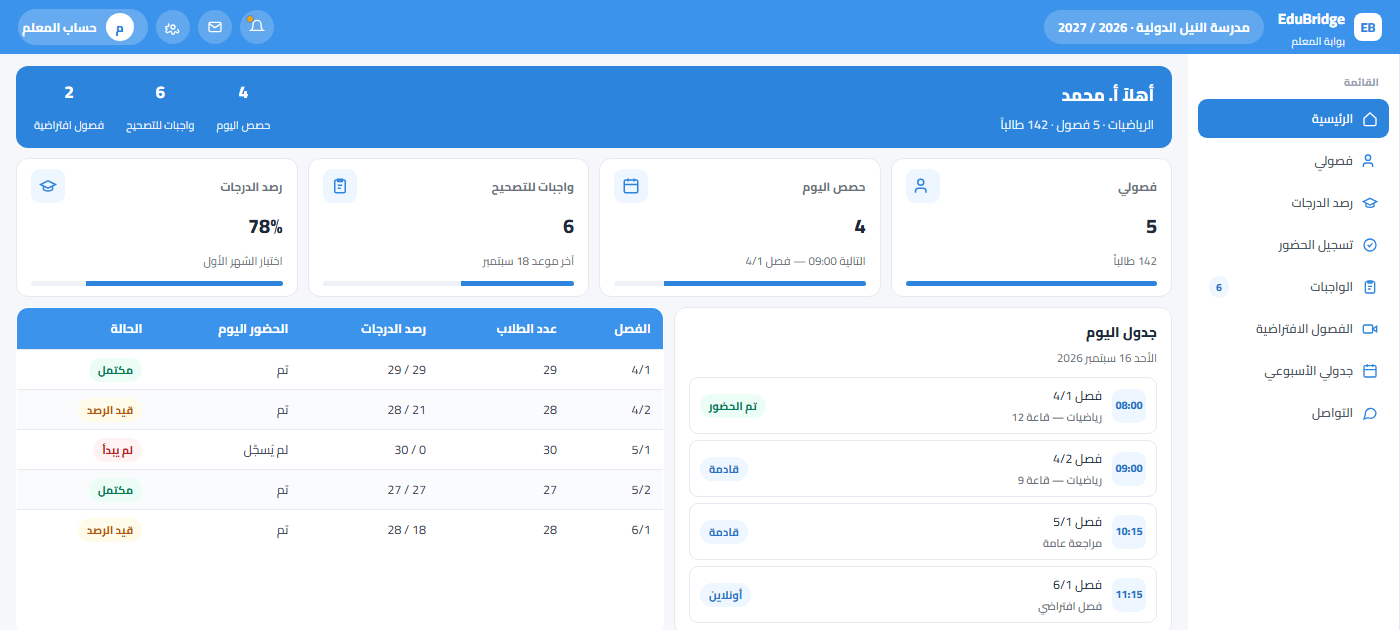This screenshot has height=630, width=1400.
Task: Click the 10:15 time badge in schedule
Action: click(1129, 531)
